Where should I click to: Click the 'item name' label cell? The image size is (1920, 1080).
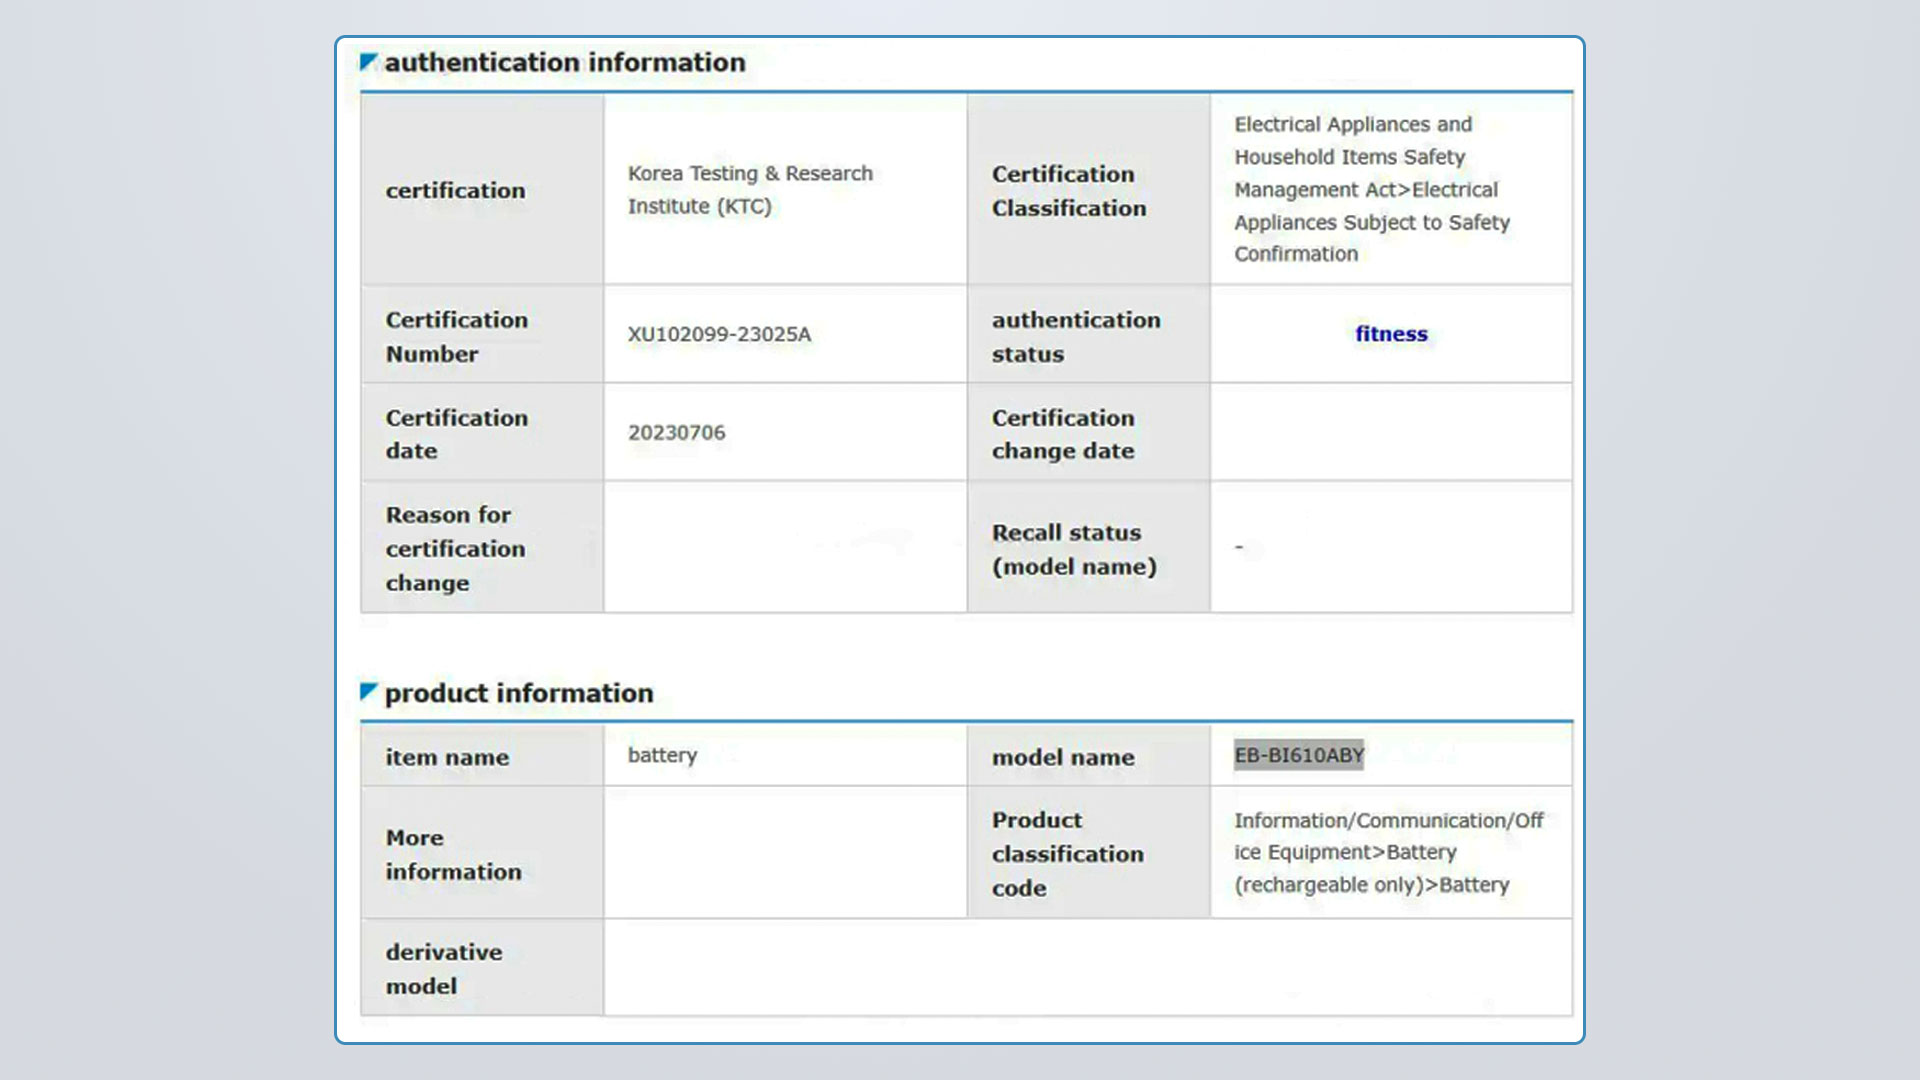[482, 756]
